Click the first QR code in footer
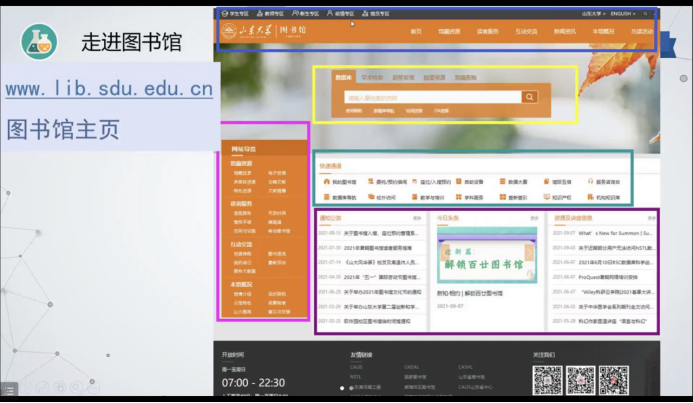693x403 pixels. [547, 380]
